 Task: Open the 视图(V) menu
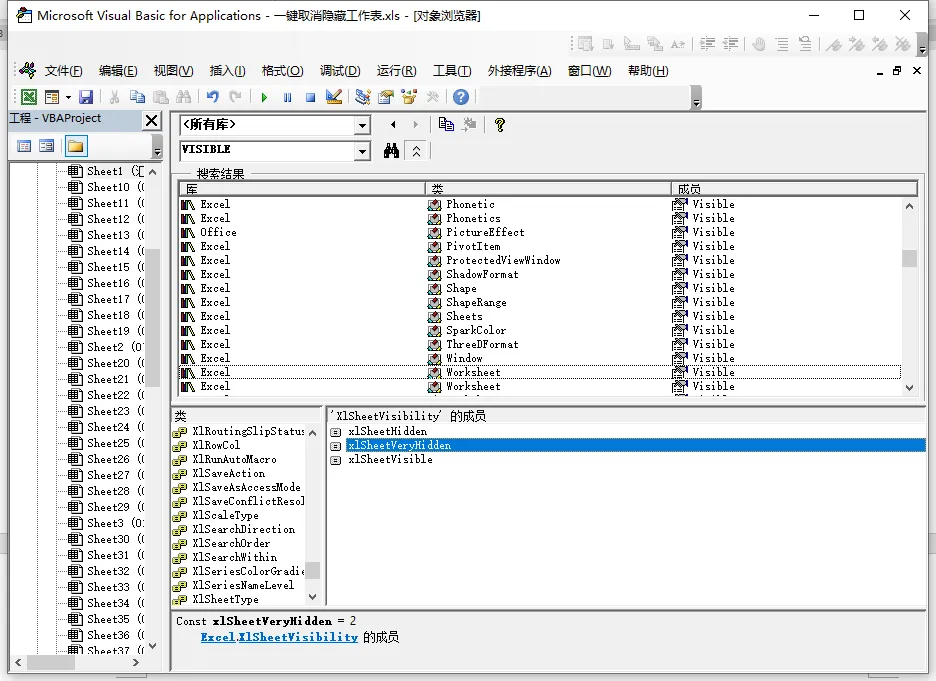[x=173, y=71]
